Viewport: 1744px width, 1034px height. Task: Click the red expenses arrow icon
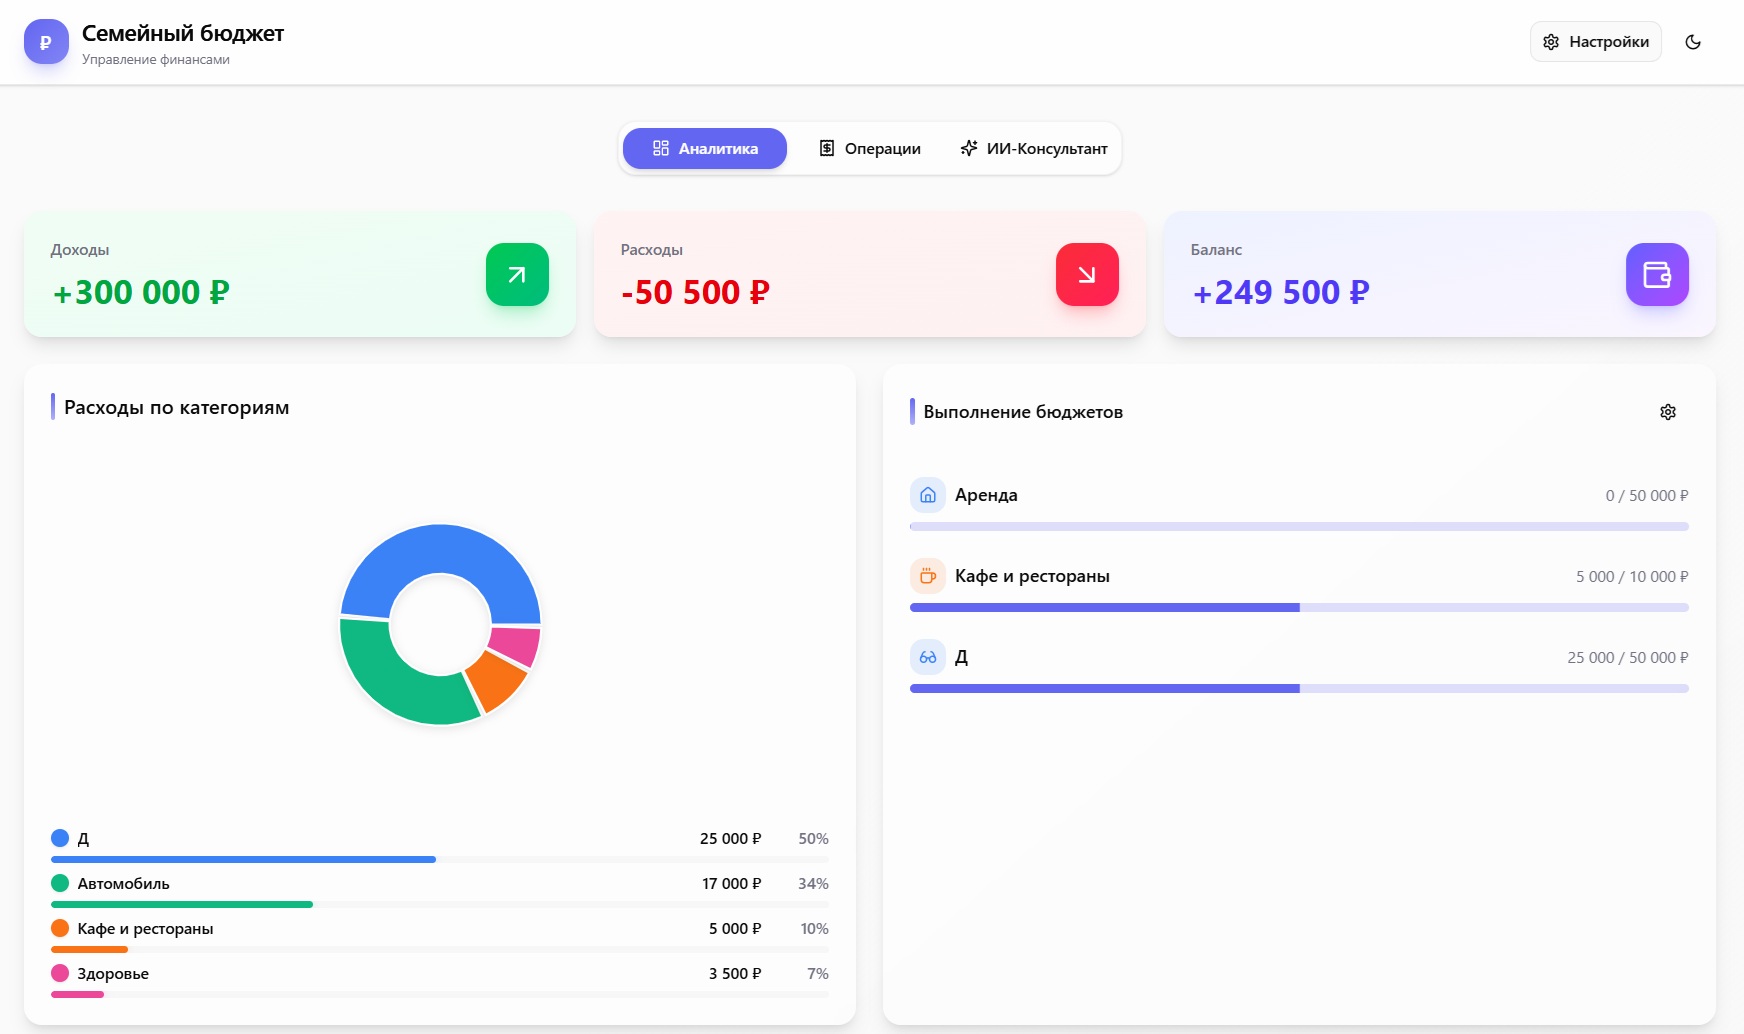1087,274
